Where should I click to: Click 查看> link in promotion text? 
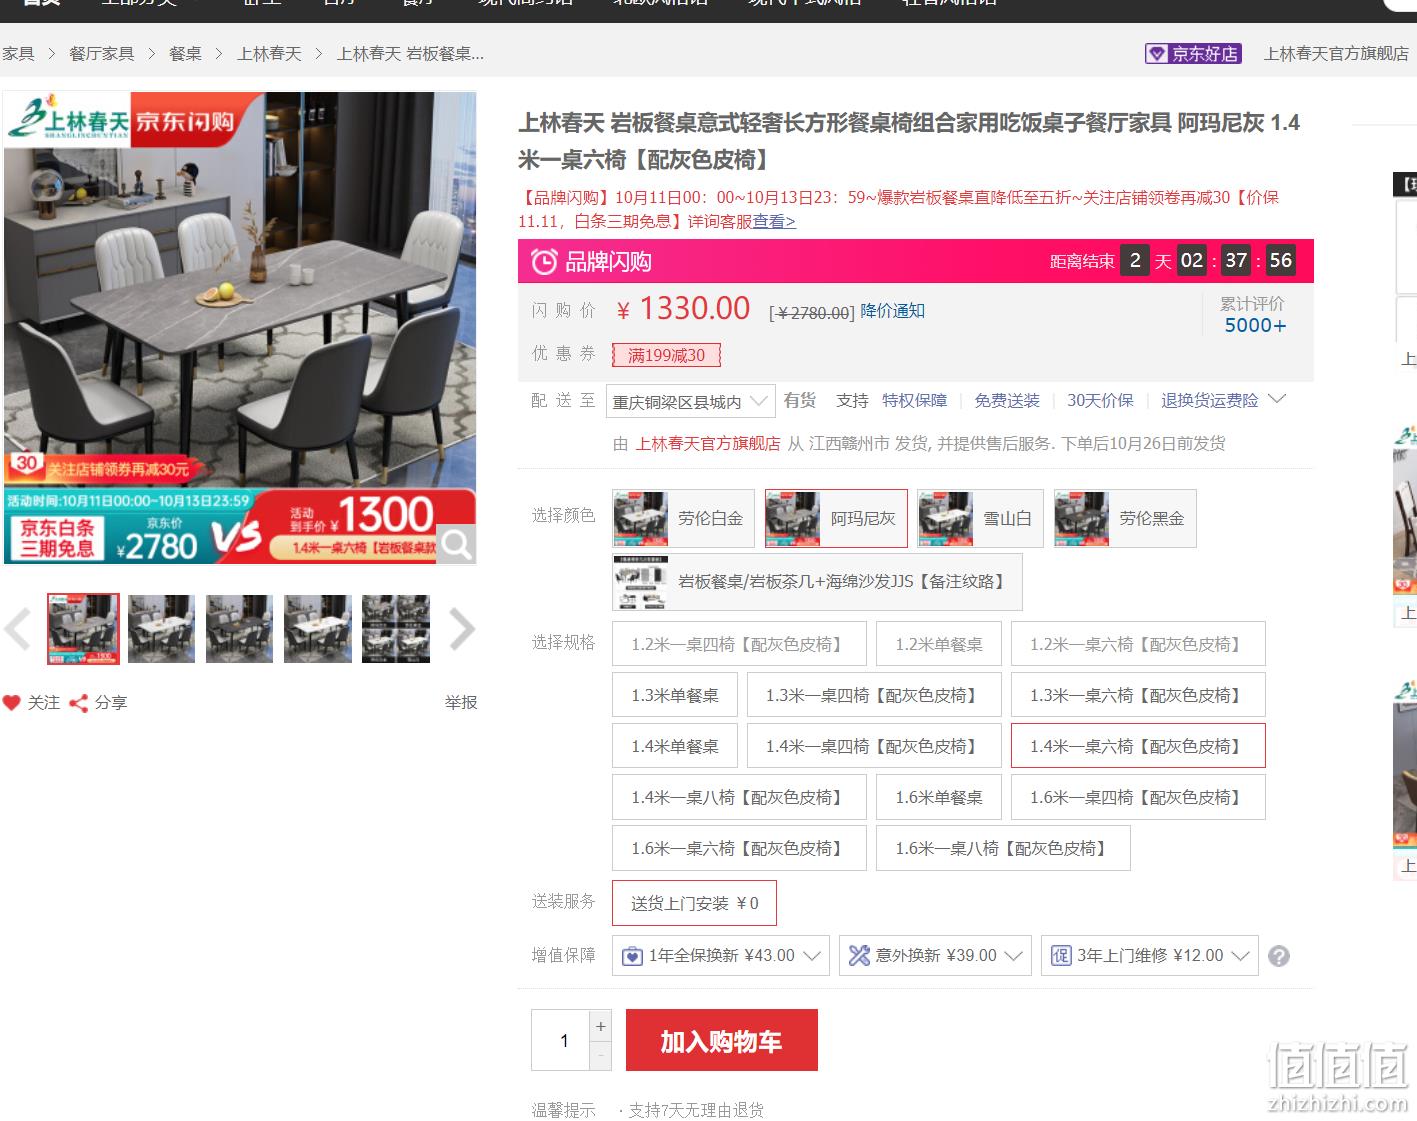tap(774, 221)
